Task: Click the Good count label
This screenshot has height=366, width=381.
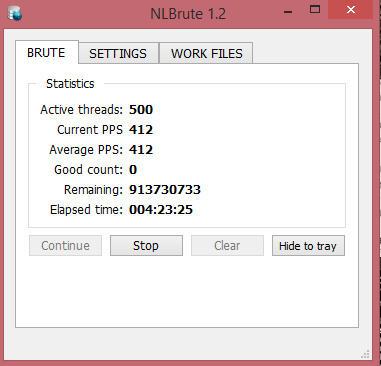Action: tap(89, 170)
